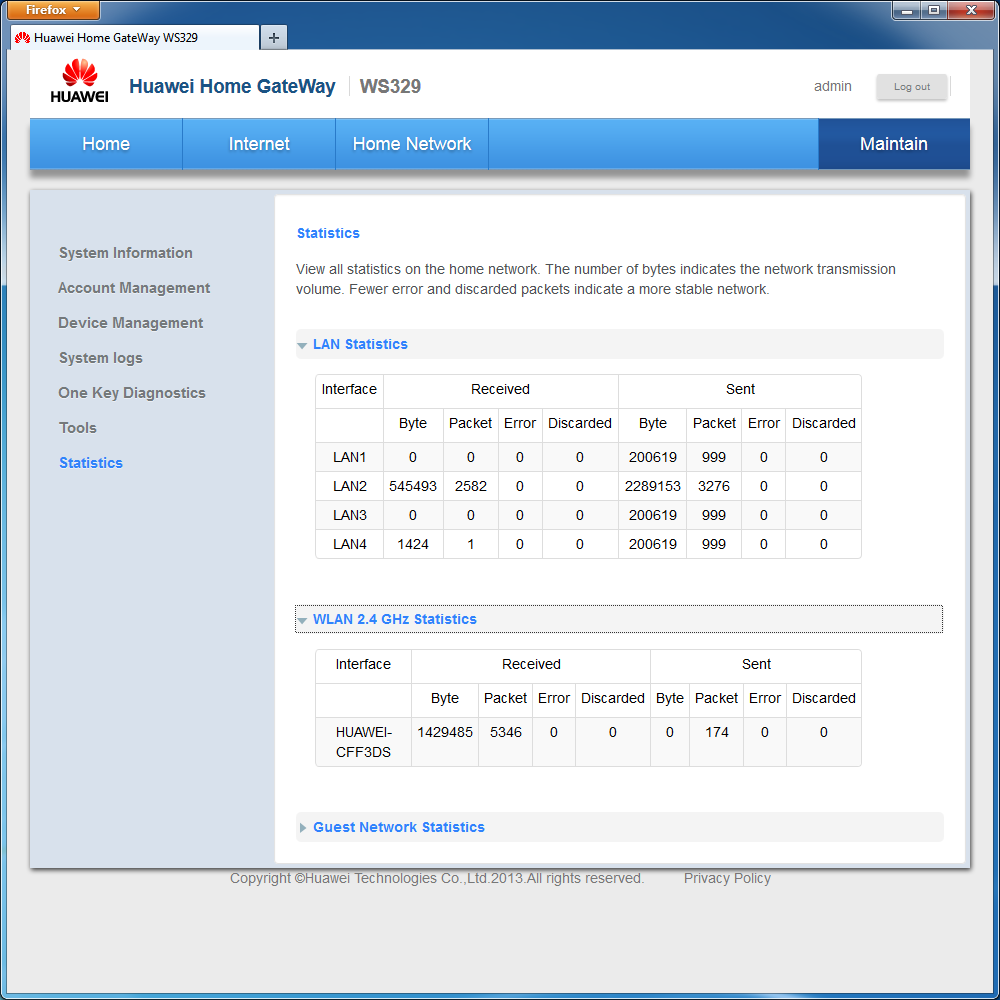Screen dimensions: 1000x1000
Task: Maximize the Firefox window
Action: tap(934, 10)
